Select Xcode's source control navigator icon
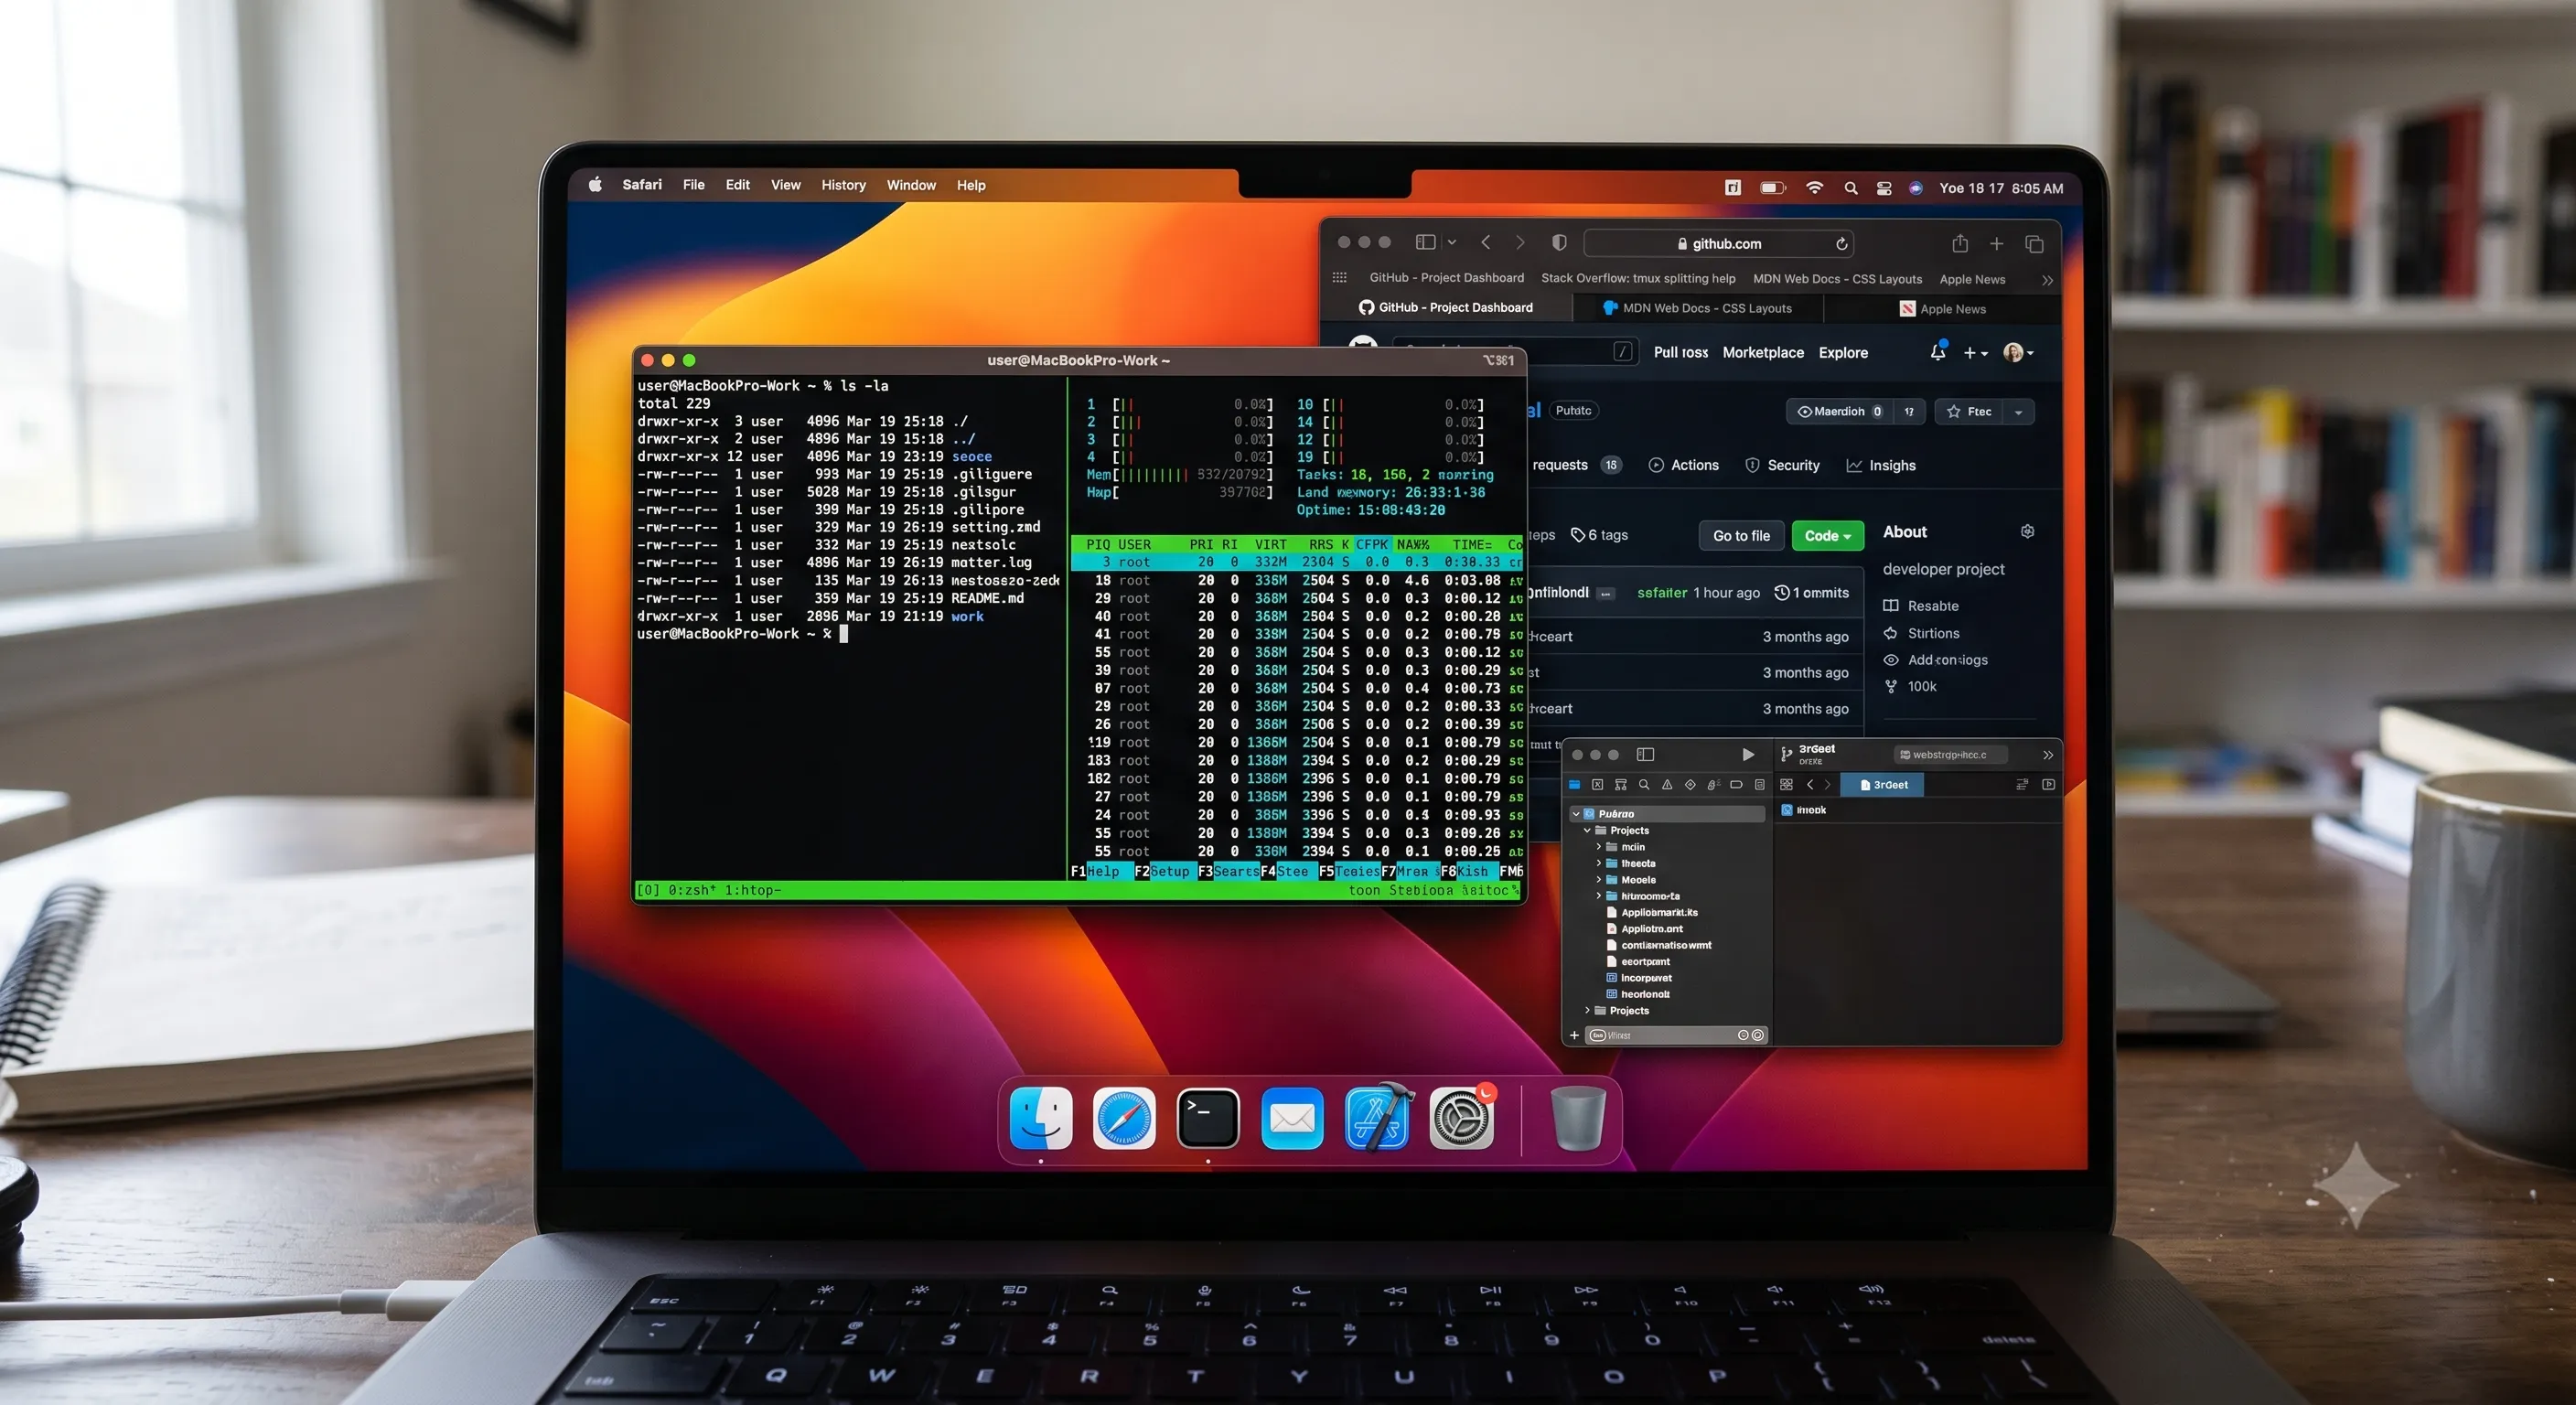Screen dimensions: 2576x1405 pyautogui.click(x=1597, y=785)
